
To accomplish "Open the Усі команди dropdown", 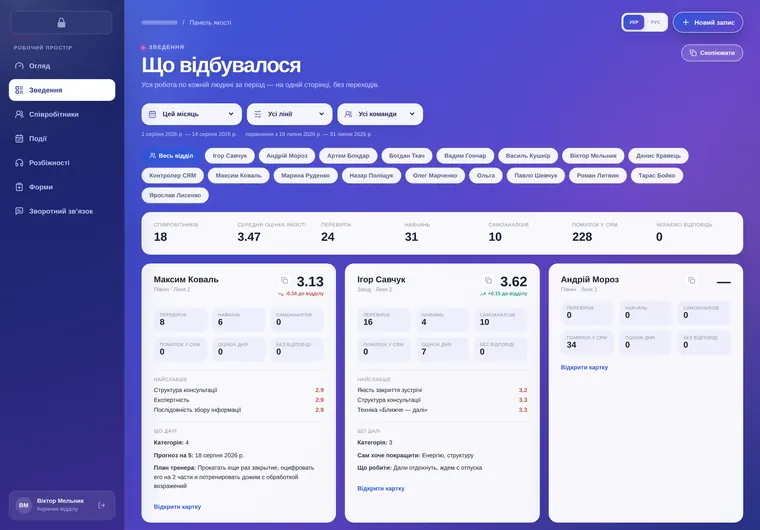I will 380,114.
